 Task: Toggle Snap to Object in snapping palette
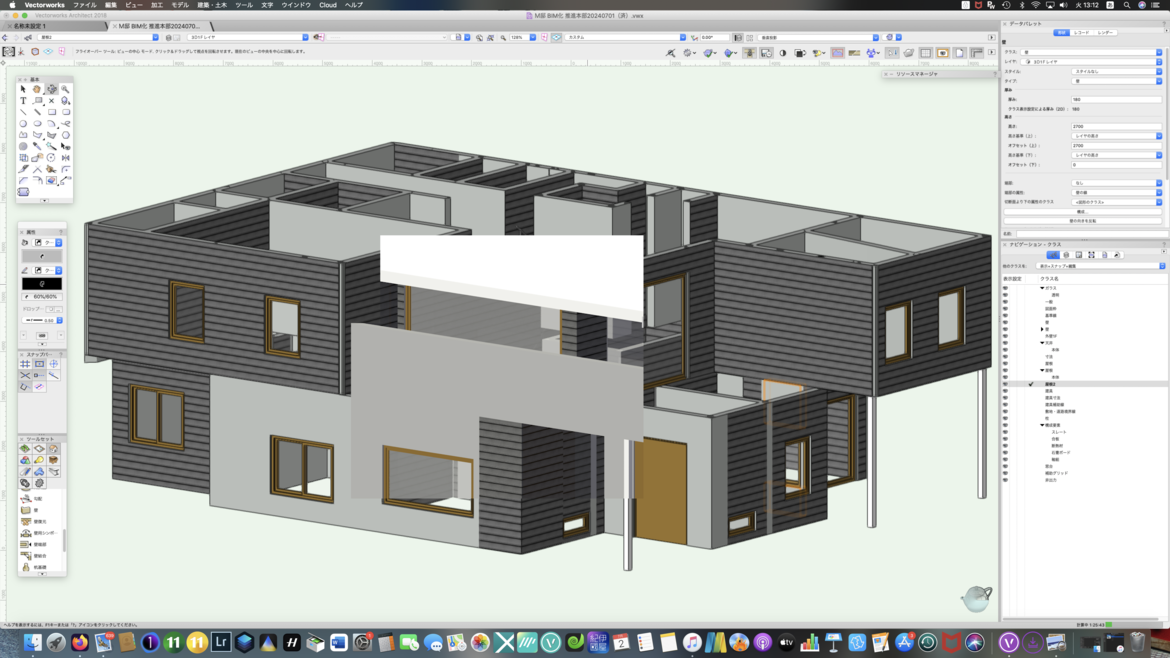click(x=39, y=364)
